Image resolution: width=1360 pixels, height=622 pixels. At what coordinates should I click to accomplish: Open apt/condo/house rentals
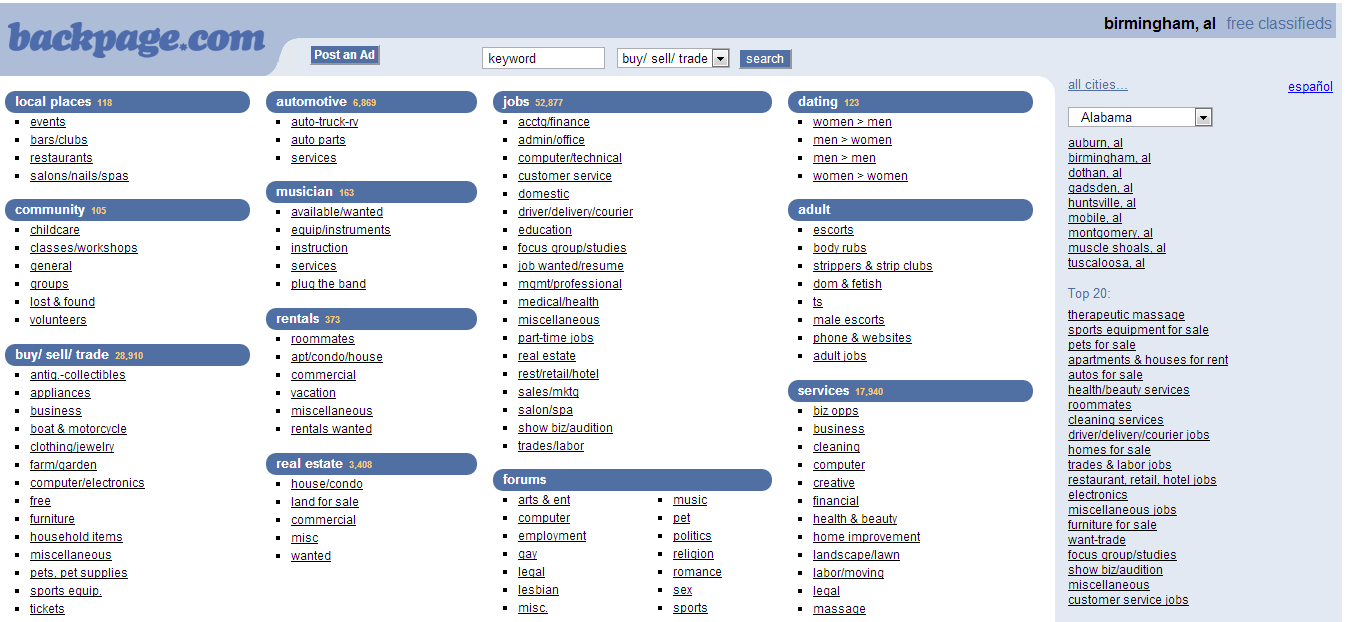click(x=337, y=357)
